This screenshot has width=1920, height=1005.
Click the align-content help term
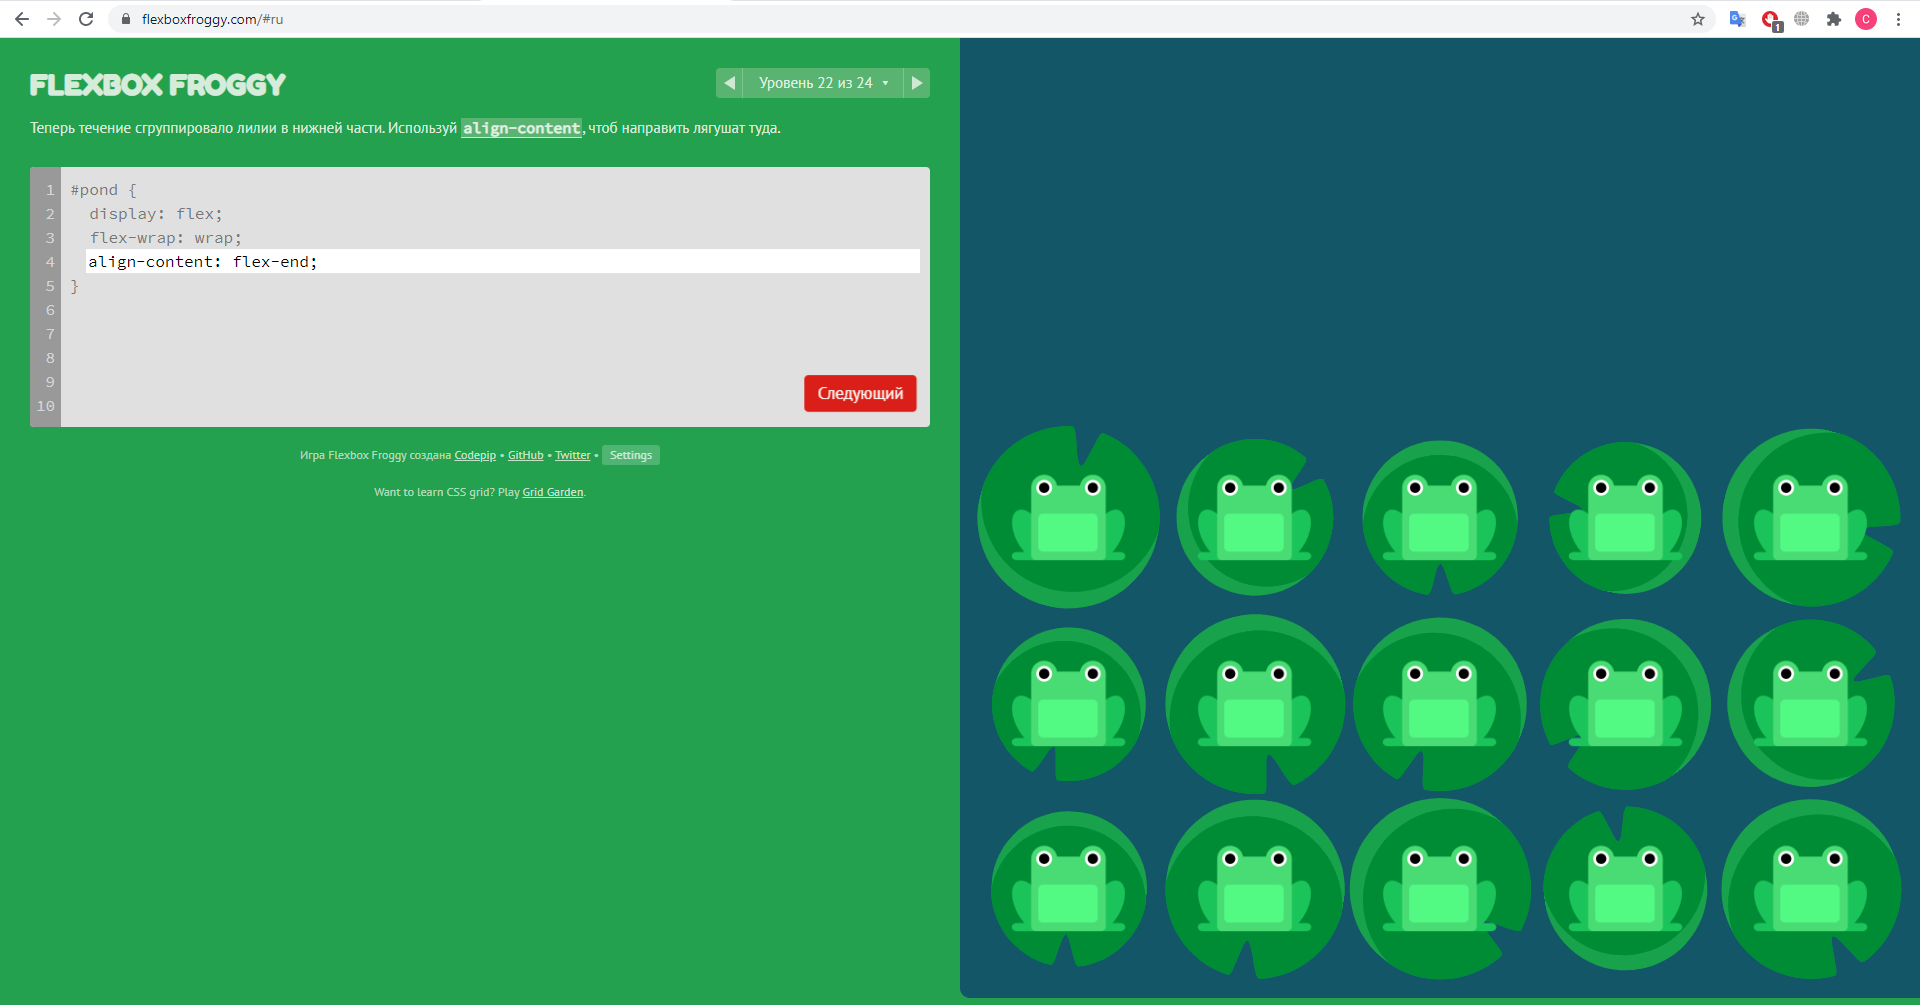point(521,128)
